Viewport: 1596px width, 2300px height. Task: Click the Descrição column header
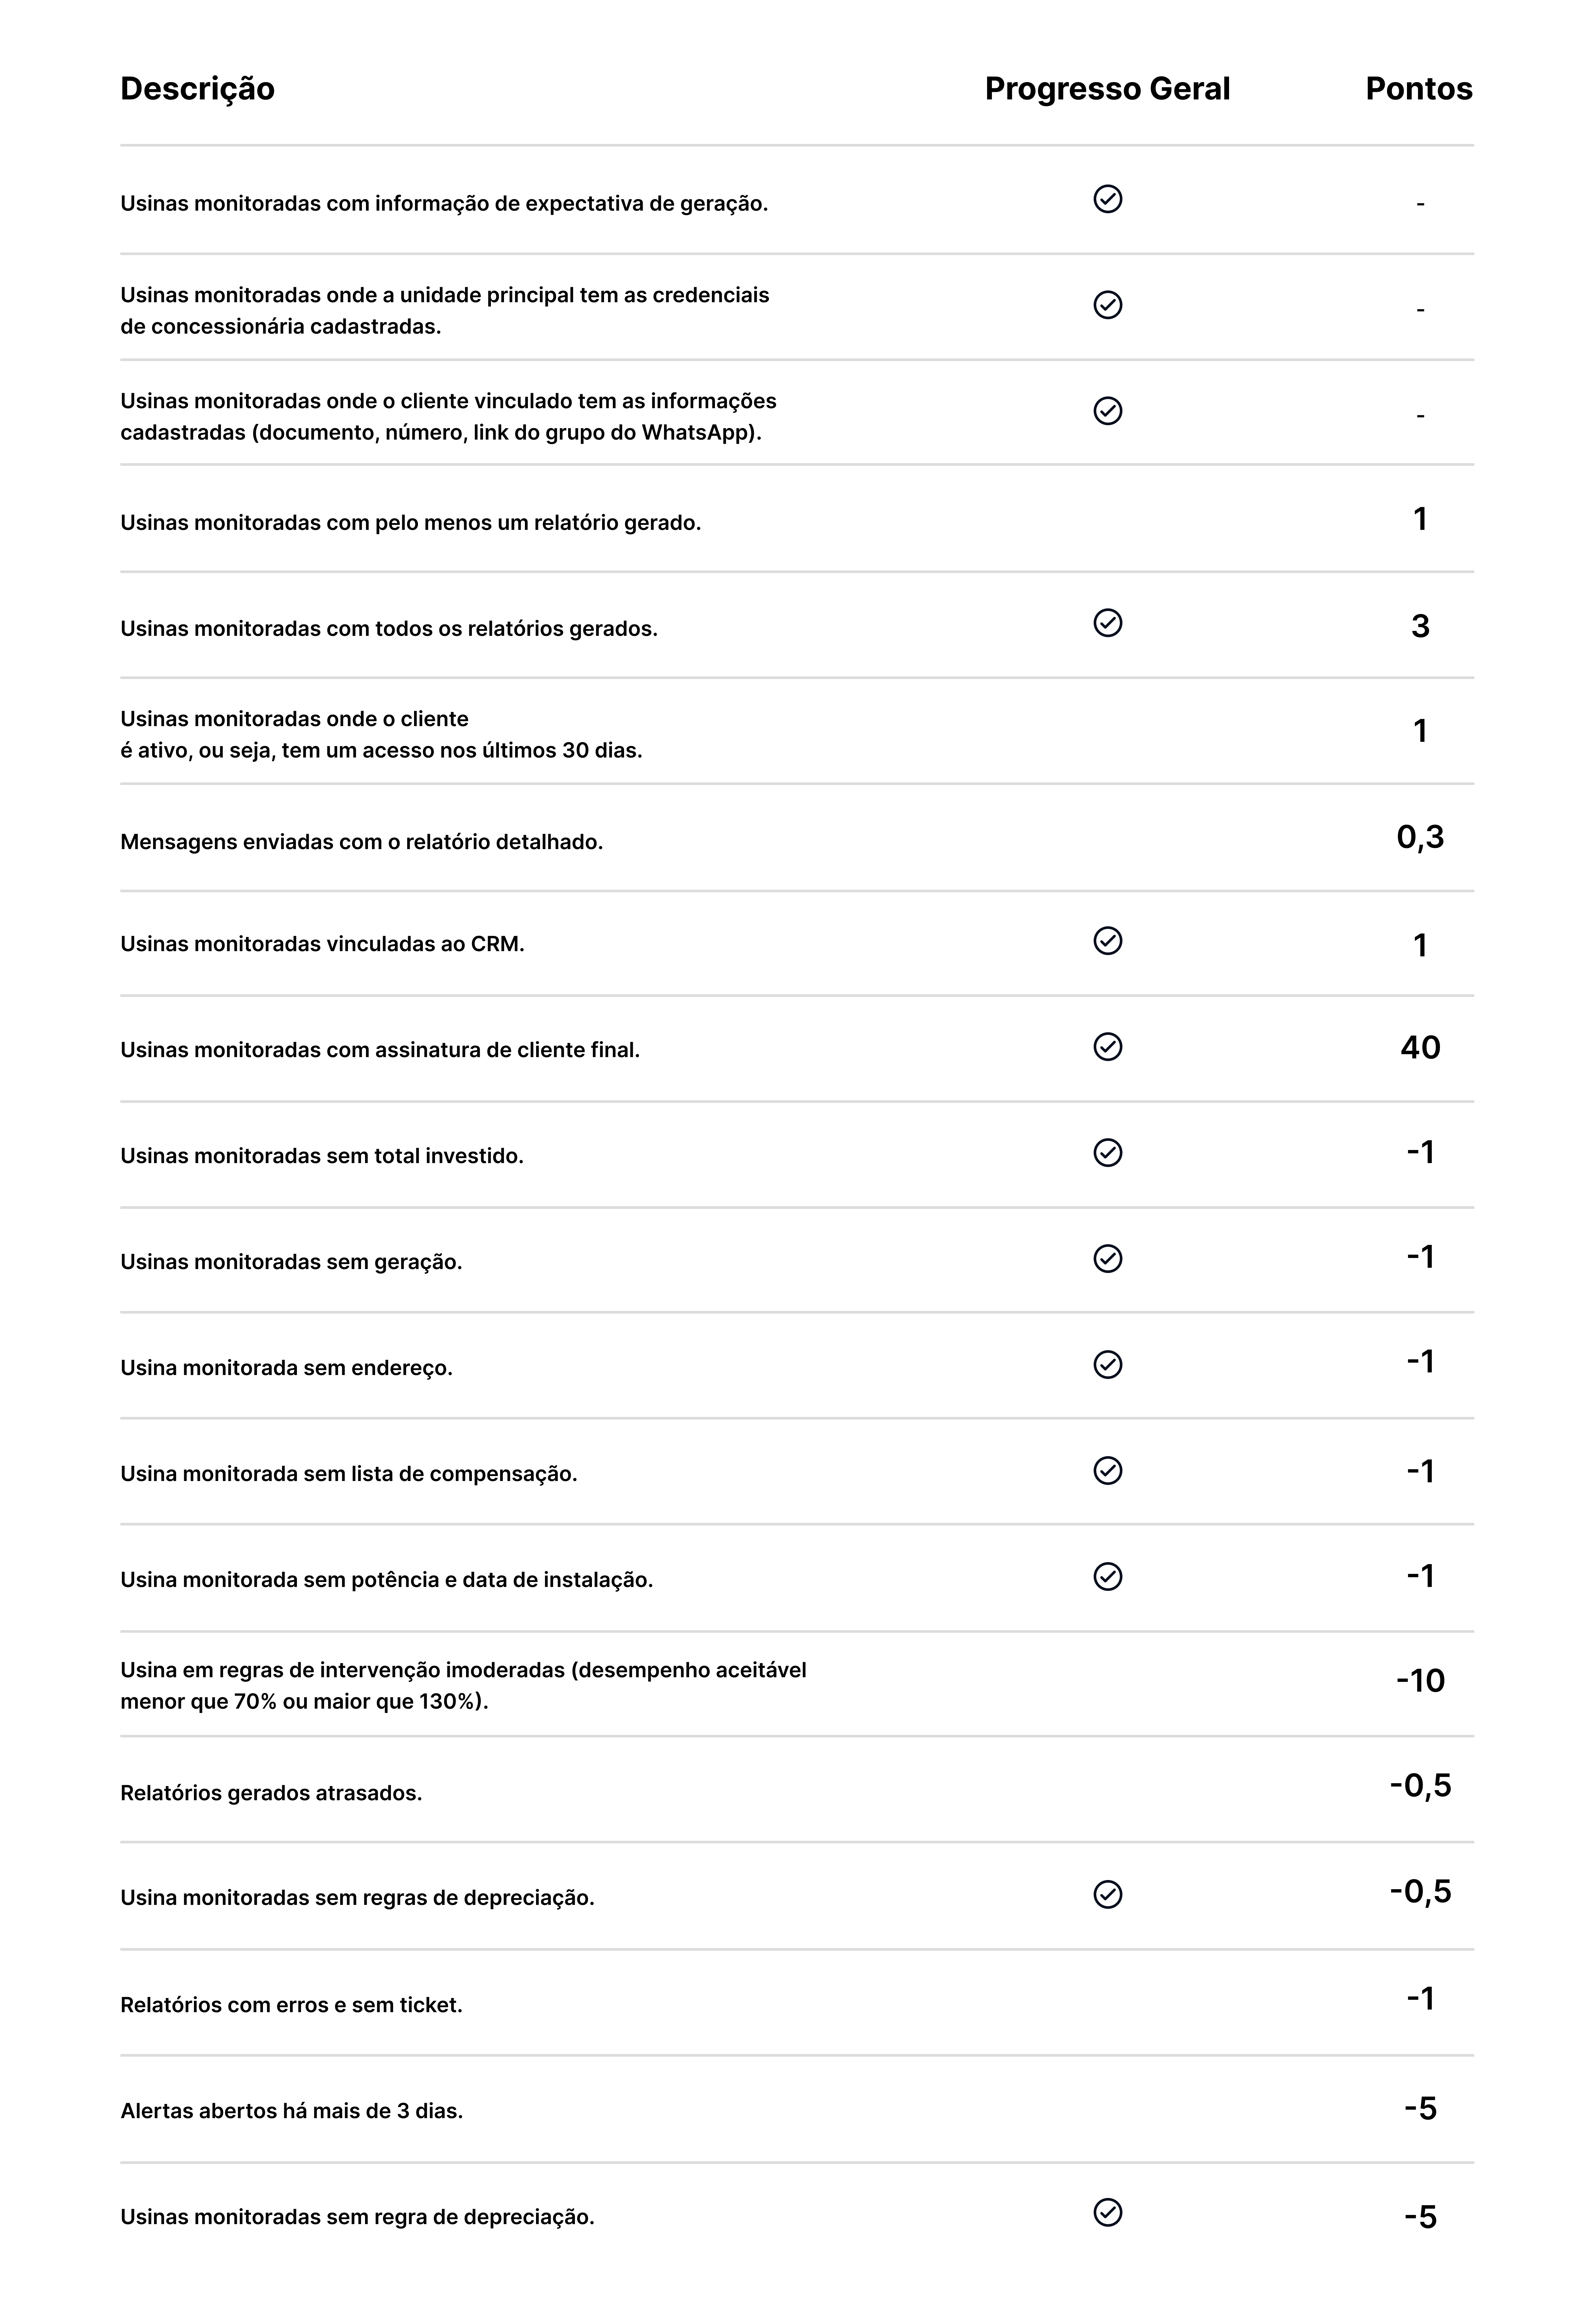[197, 89]
